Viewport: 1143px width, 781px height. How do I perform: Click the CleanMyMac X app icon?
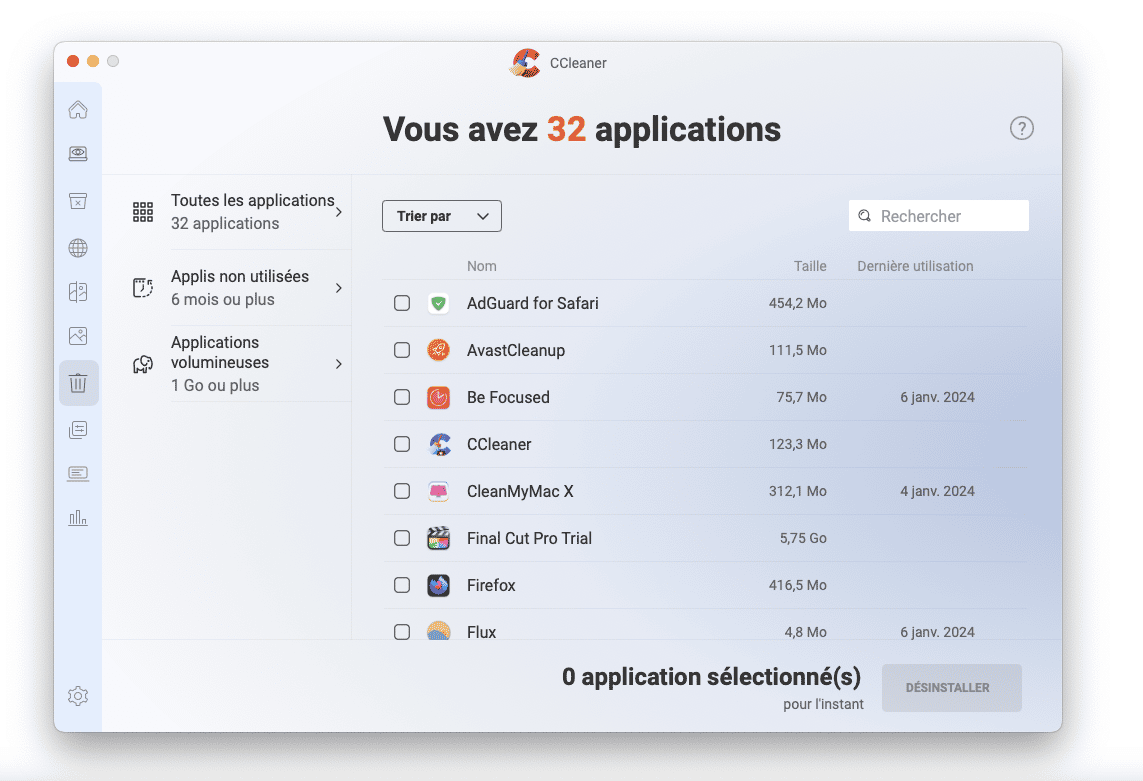(438, 491)
